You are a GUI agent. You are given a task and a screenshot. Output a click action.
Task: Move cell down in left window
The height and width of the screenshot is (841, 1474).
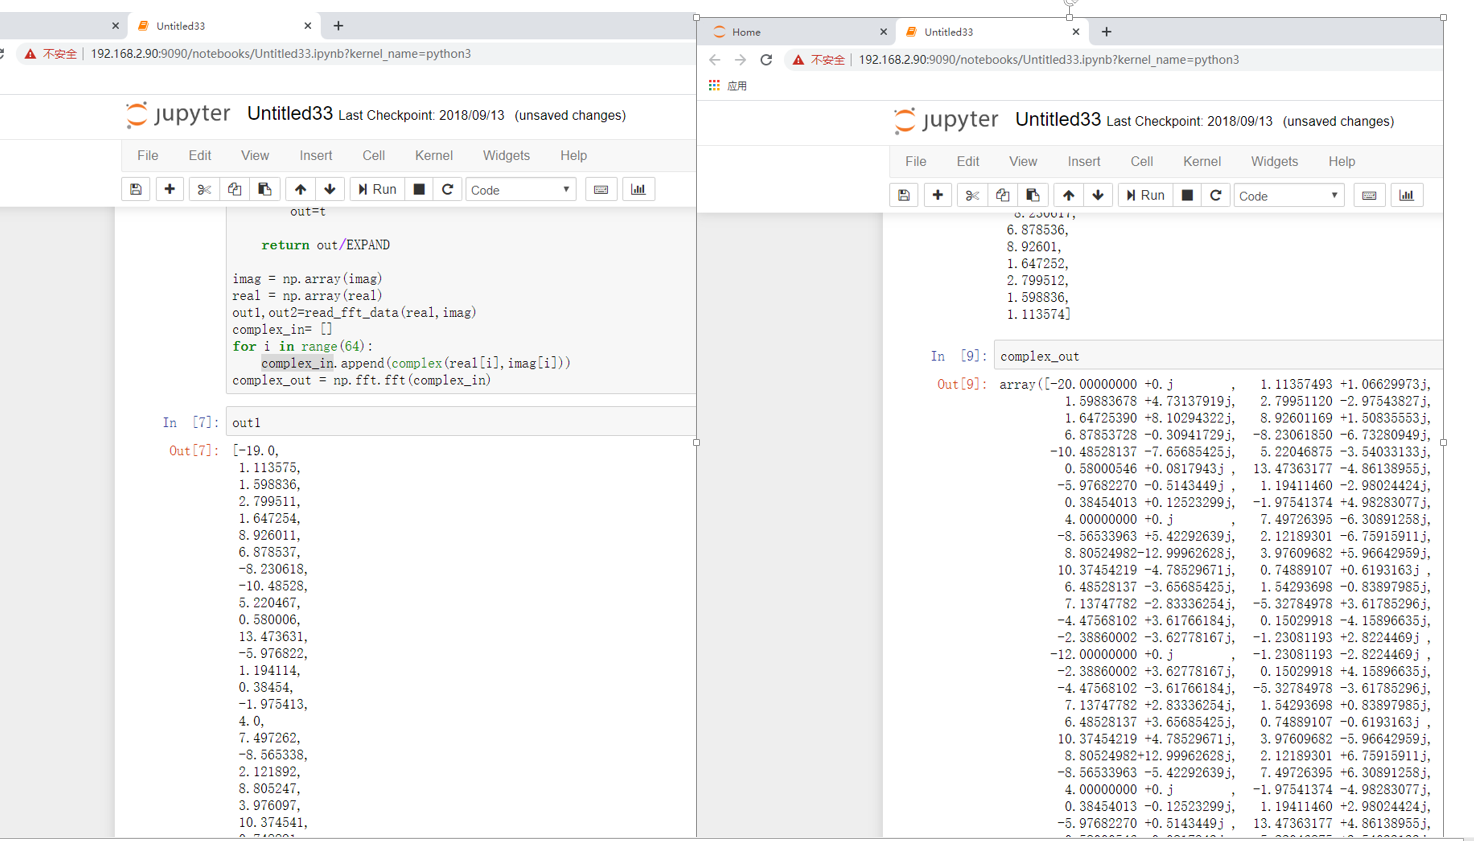click(x=330, y=189)
